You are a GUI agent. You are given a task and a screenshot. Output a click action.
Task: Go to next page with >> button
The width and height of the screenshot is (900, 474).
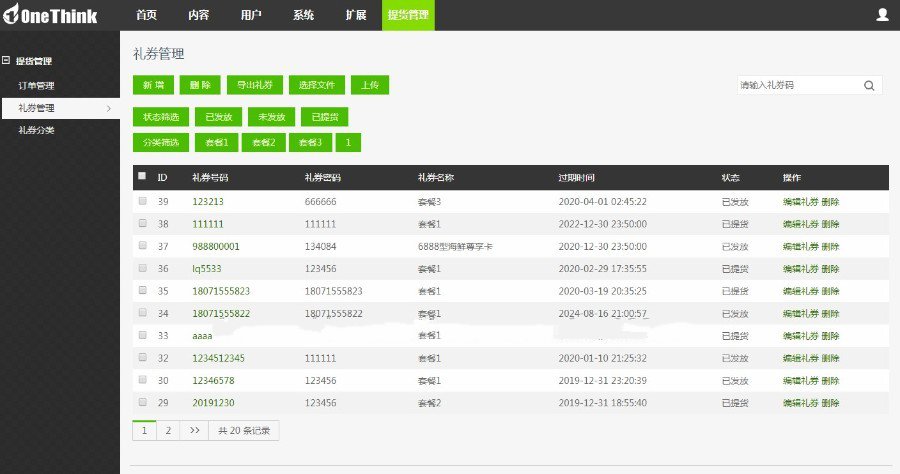[x=194, y=430]
